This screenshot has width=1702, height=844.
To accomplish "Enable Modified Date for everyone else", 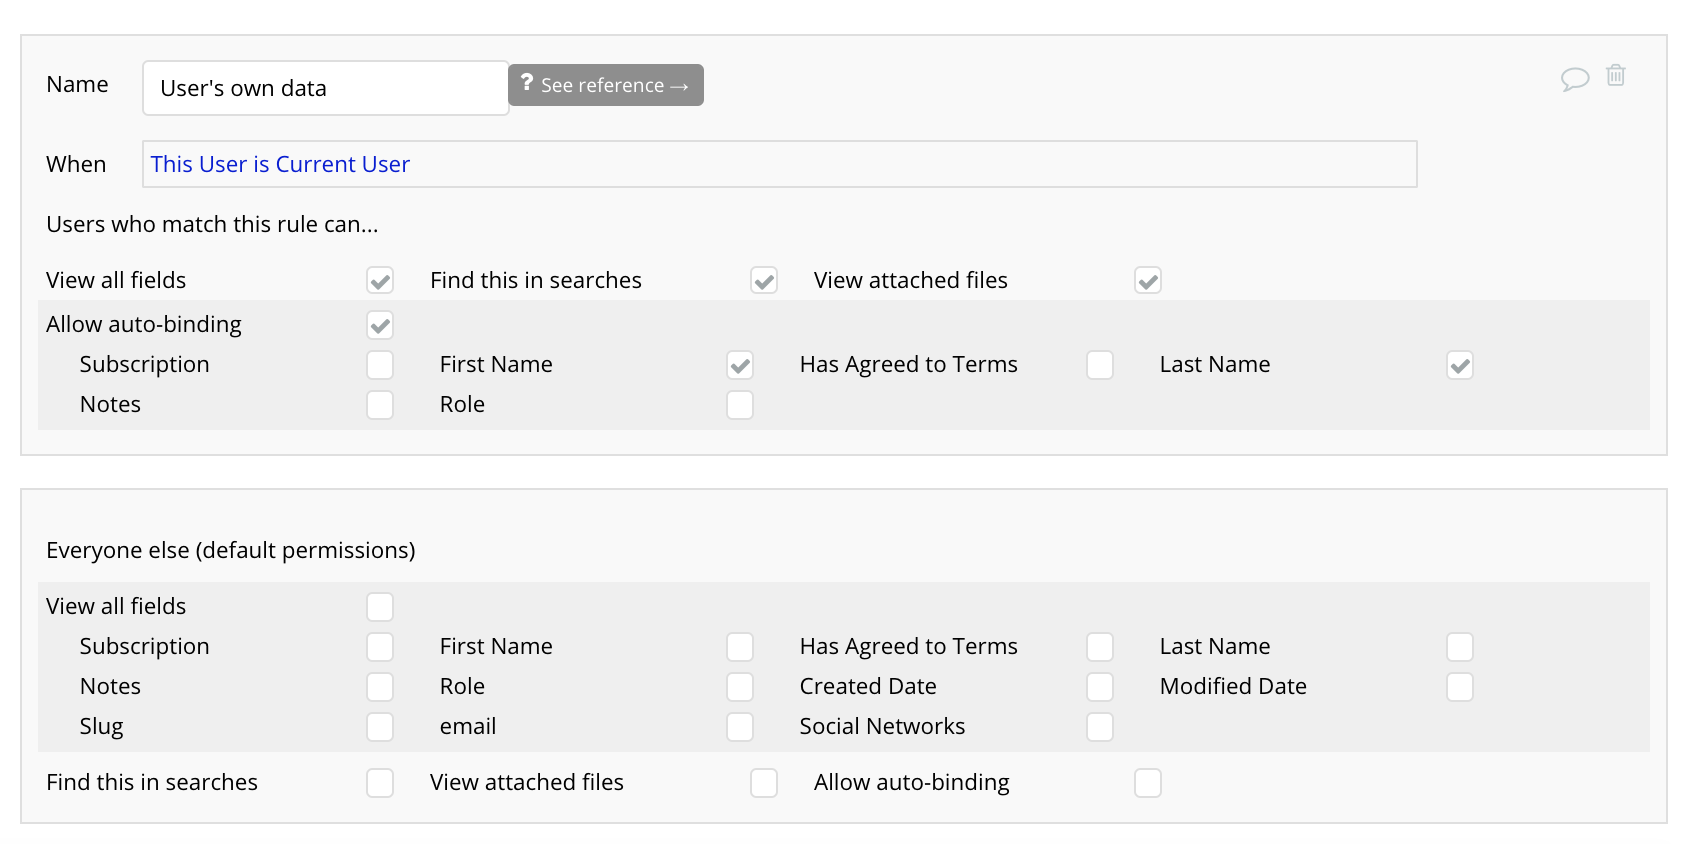I will pos(1460,687).
